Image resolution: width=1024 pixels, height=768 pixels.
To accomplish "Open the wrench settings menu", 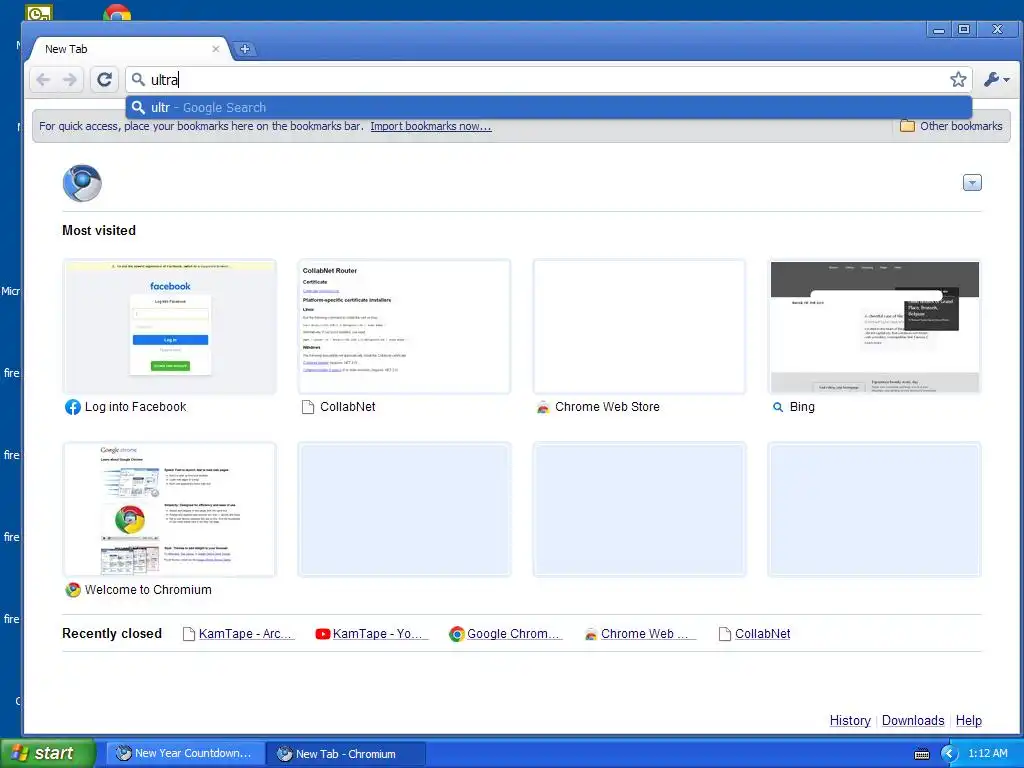I will tap(997, 80).
